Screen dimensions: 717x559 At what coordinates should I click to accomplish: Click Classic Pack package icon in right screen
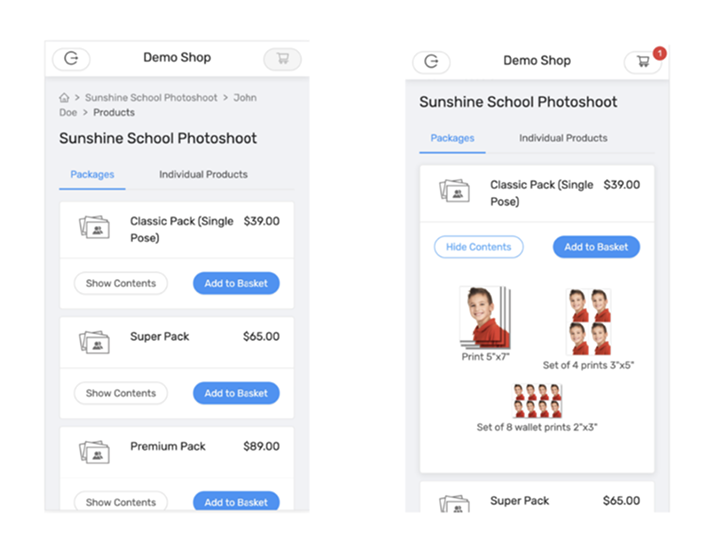454,191
